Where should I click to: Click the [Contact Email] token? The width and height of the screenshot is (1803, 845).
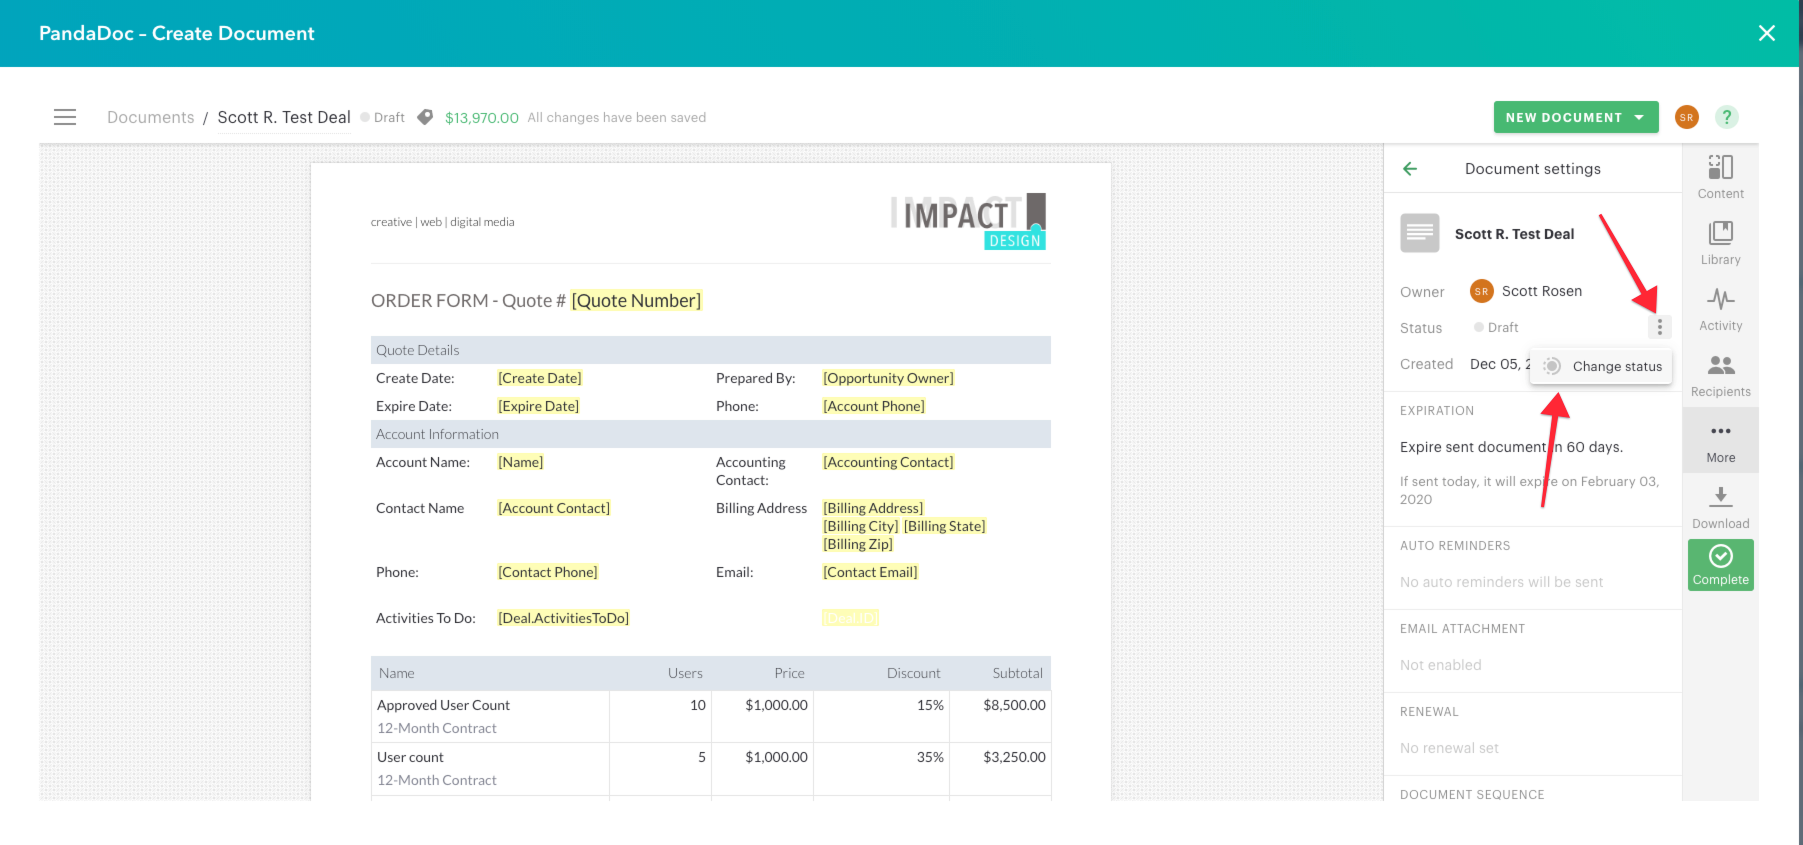pos(870,572)
